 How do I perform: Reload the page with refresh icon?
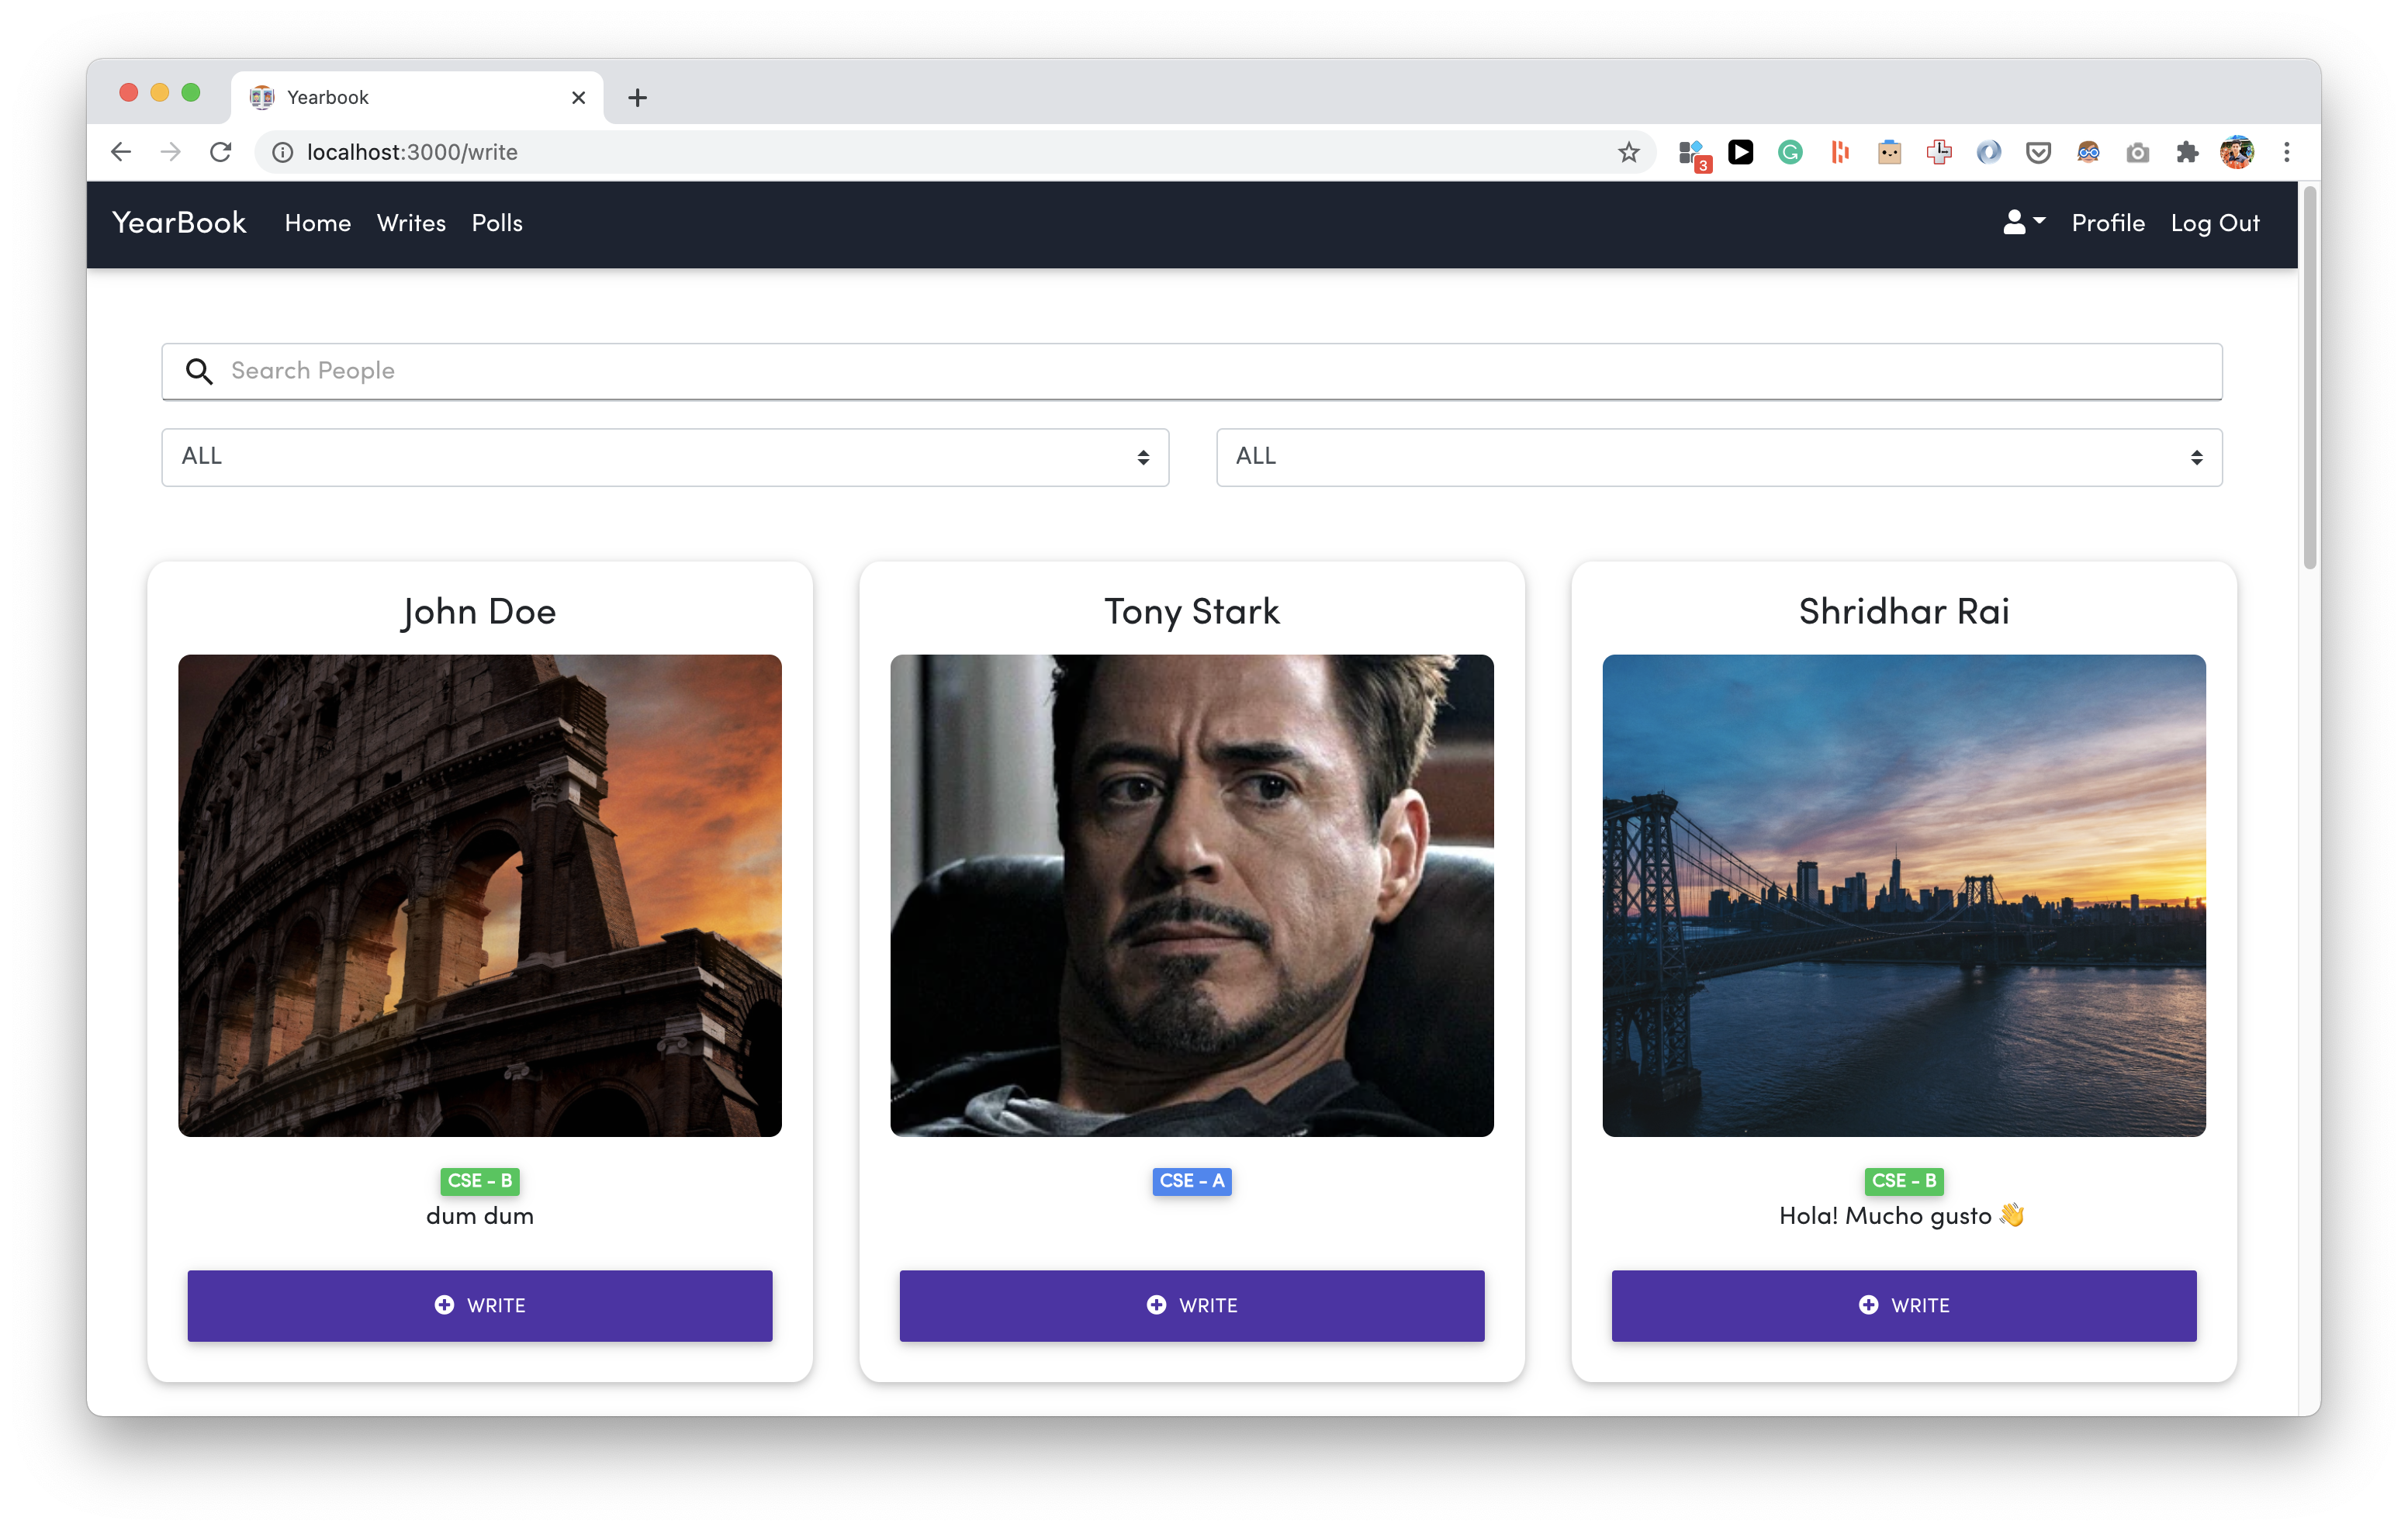pyautogui.click(x=221, y=152)
